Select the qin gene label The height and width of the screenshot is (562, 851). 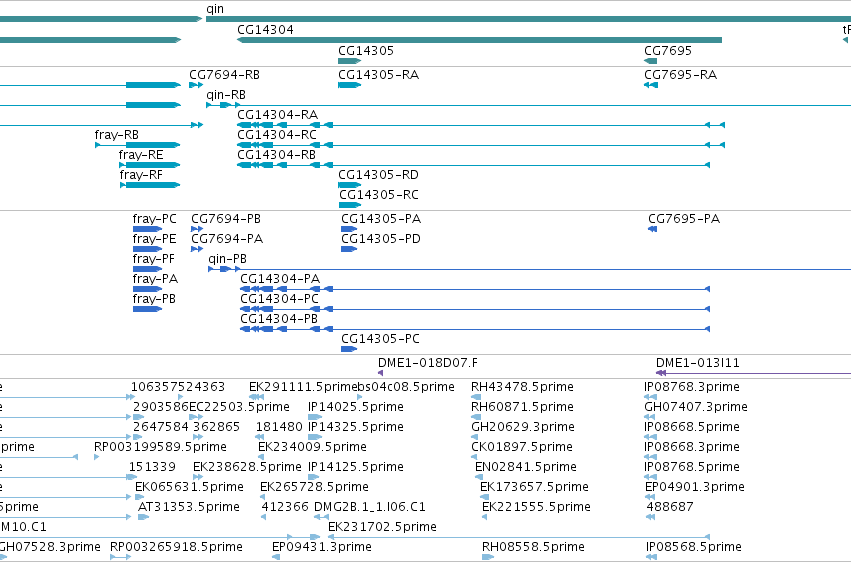point(215,9)
